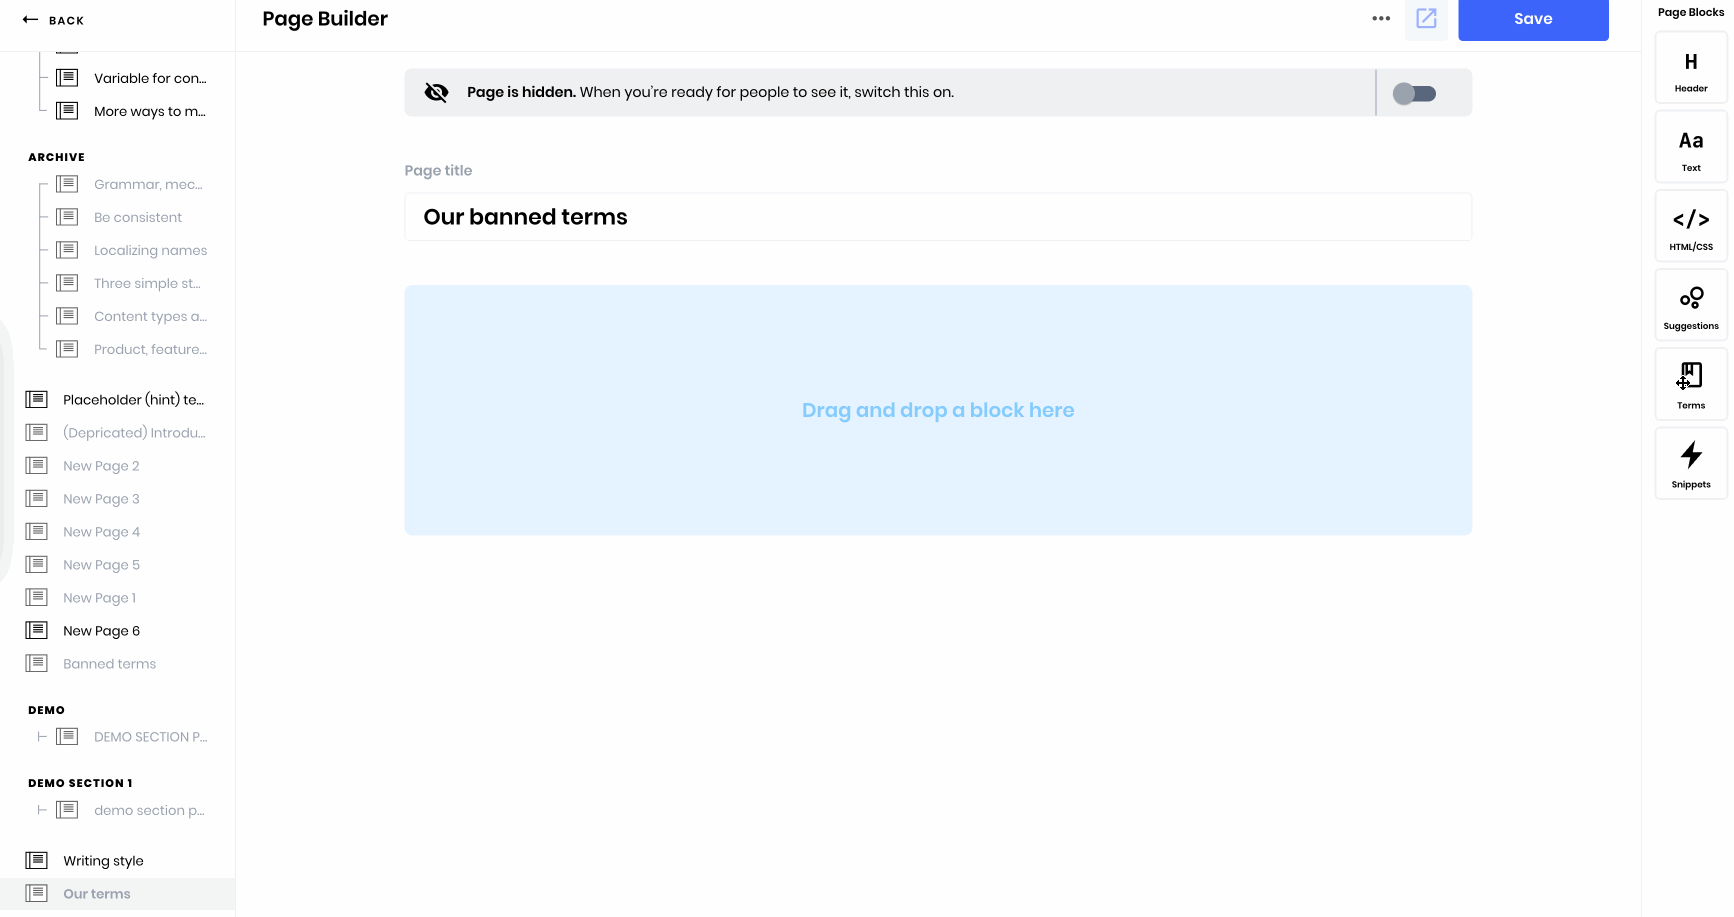Edit the page title field 'Our banned terms'
1734x917 pixels.
tap(938, 217)
